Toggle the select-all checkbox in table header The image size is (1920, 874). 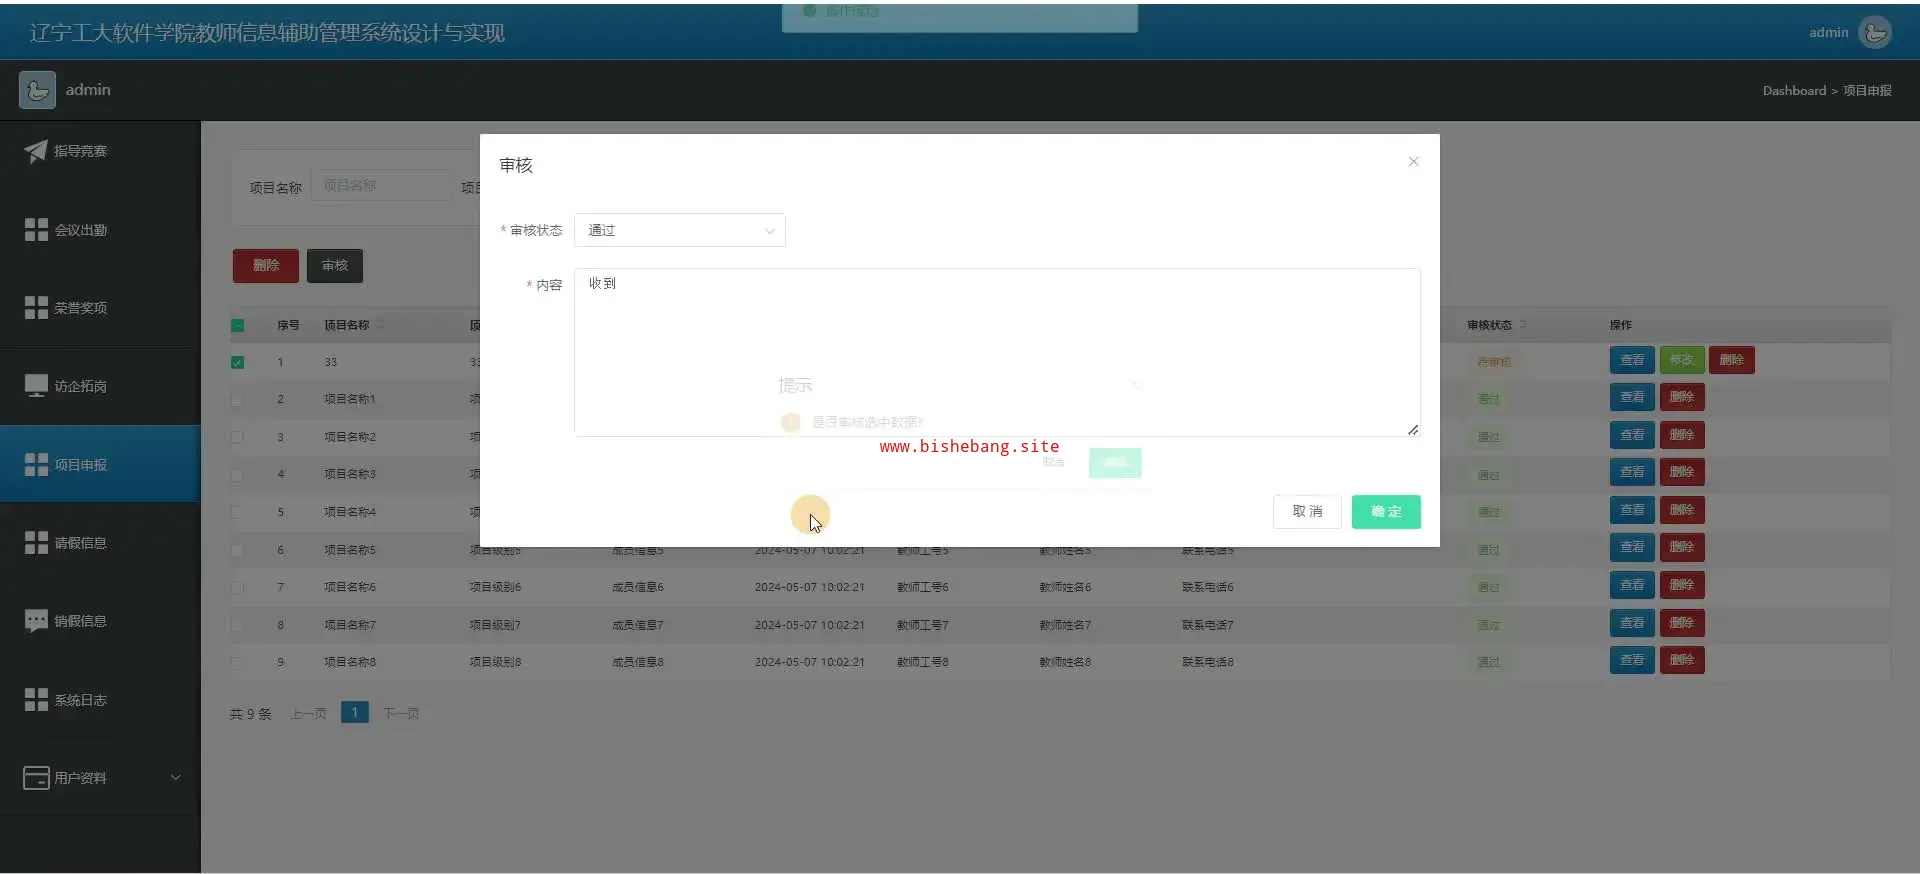(x=237, y=325)
